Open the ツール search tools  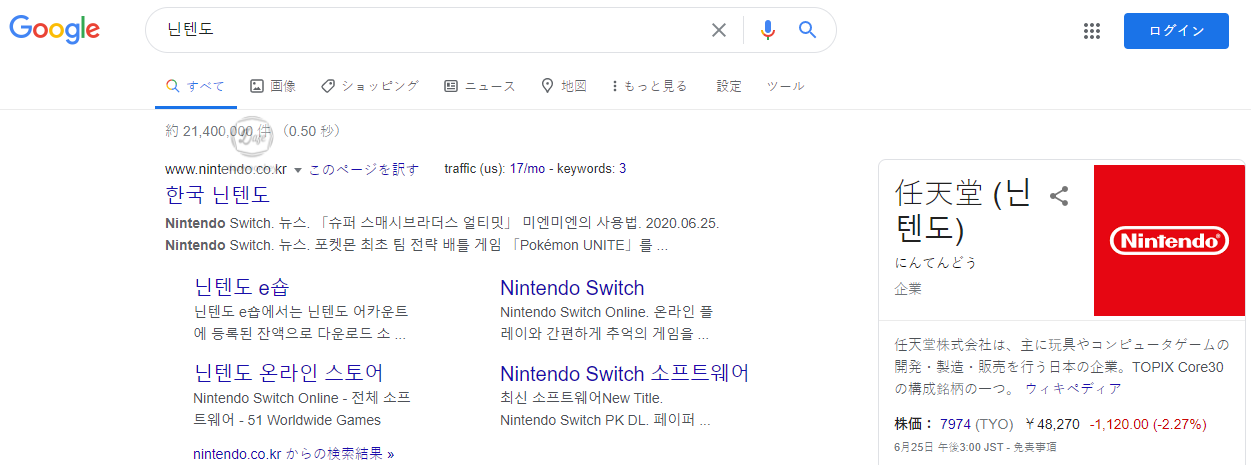pyautogui.click(x=785, y=86)
